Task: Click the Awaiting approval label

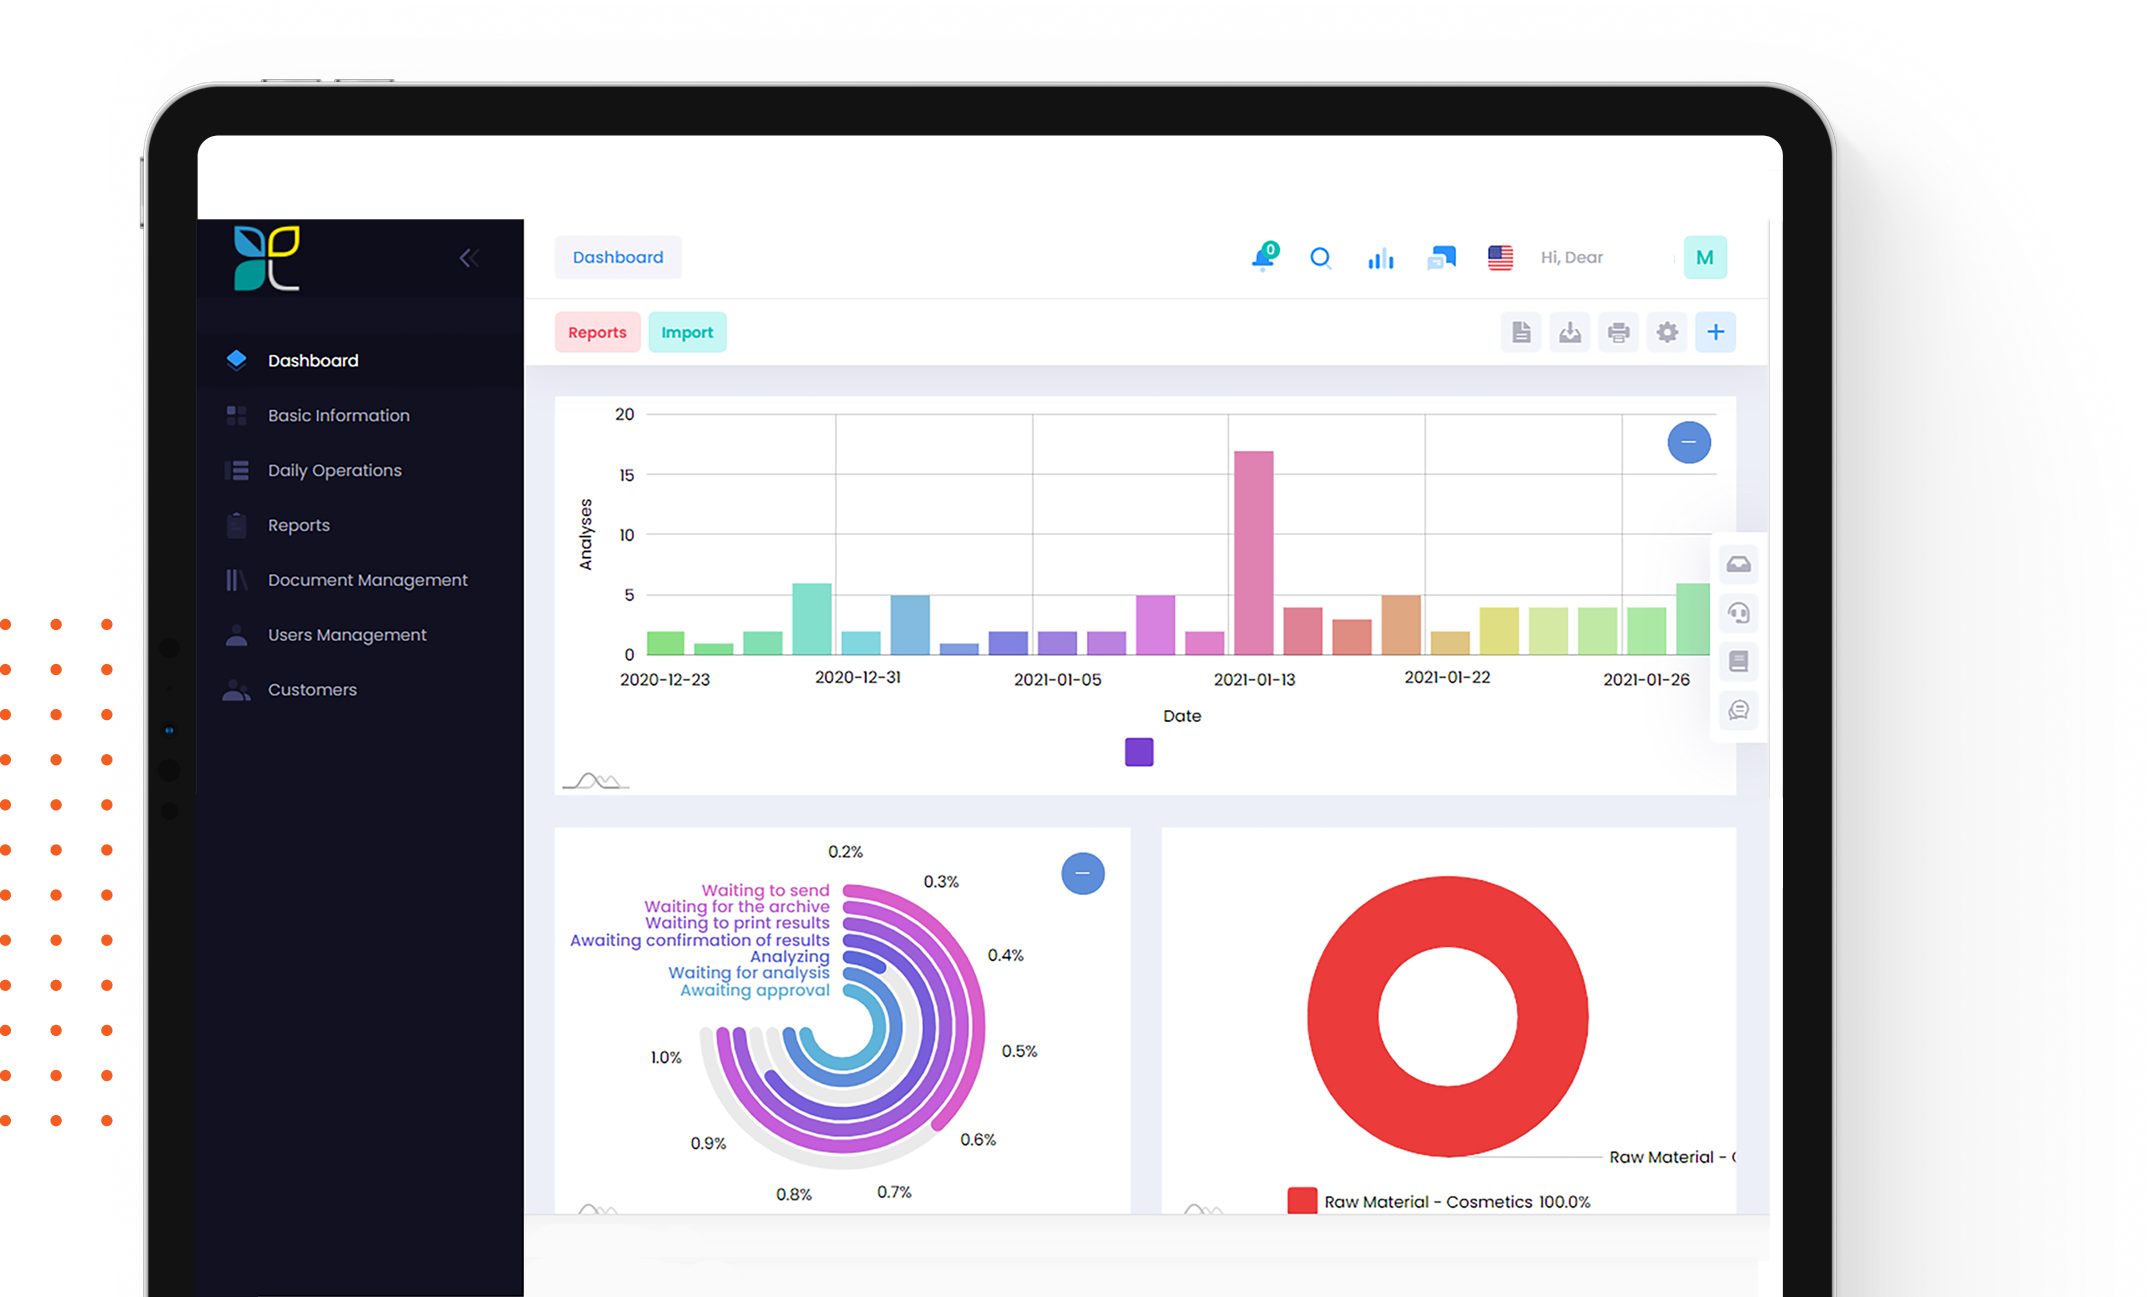Action: point(755,990)
